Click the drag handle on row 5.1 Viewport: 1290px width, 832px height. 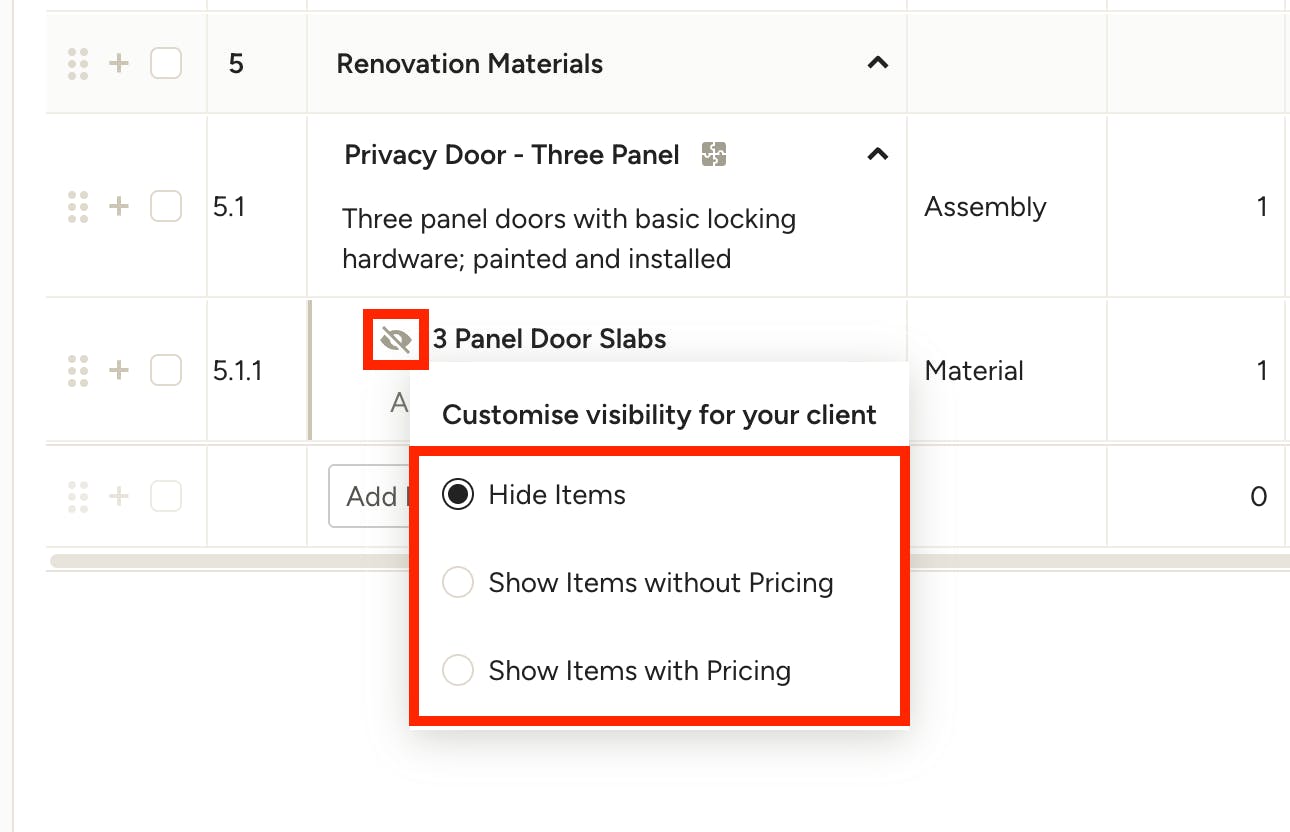coord(78,207)
